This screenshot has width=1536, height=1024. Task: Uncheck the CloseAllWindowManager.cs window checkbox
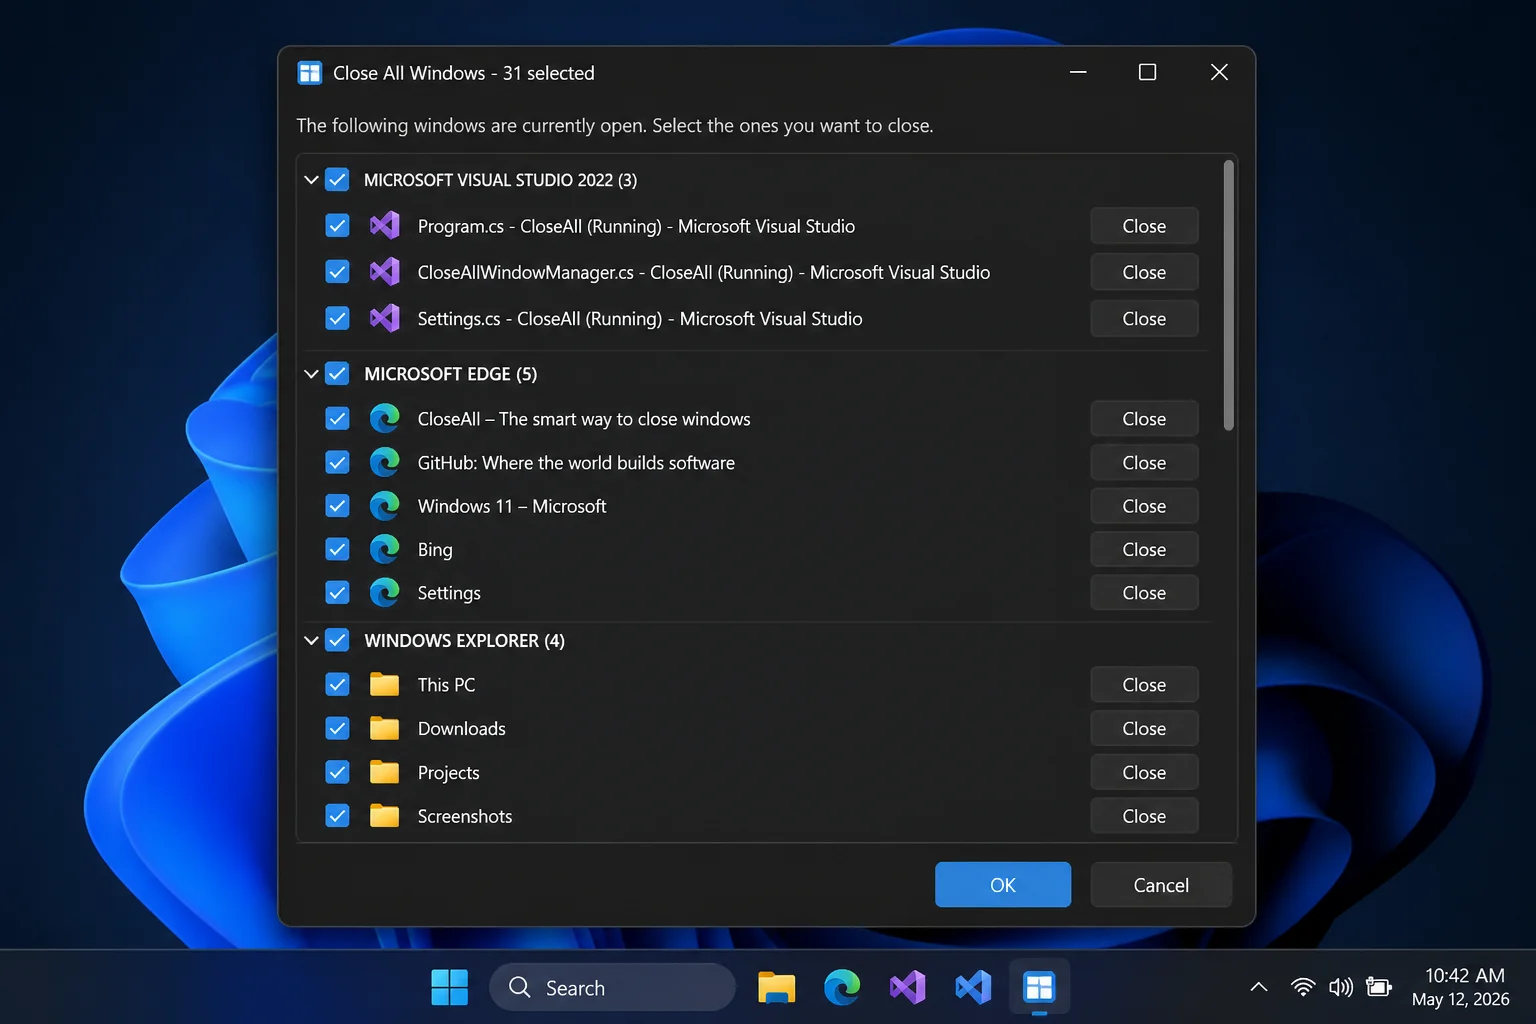pyautogui.click(x=338, y=272)
